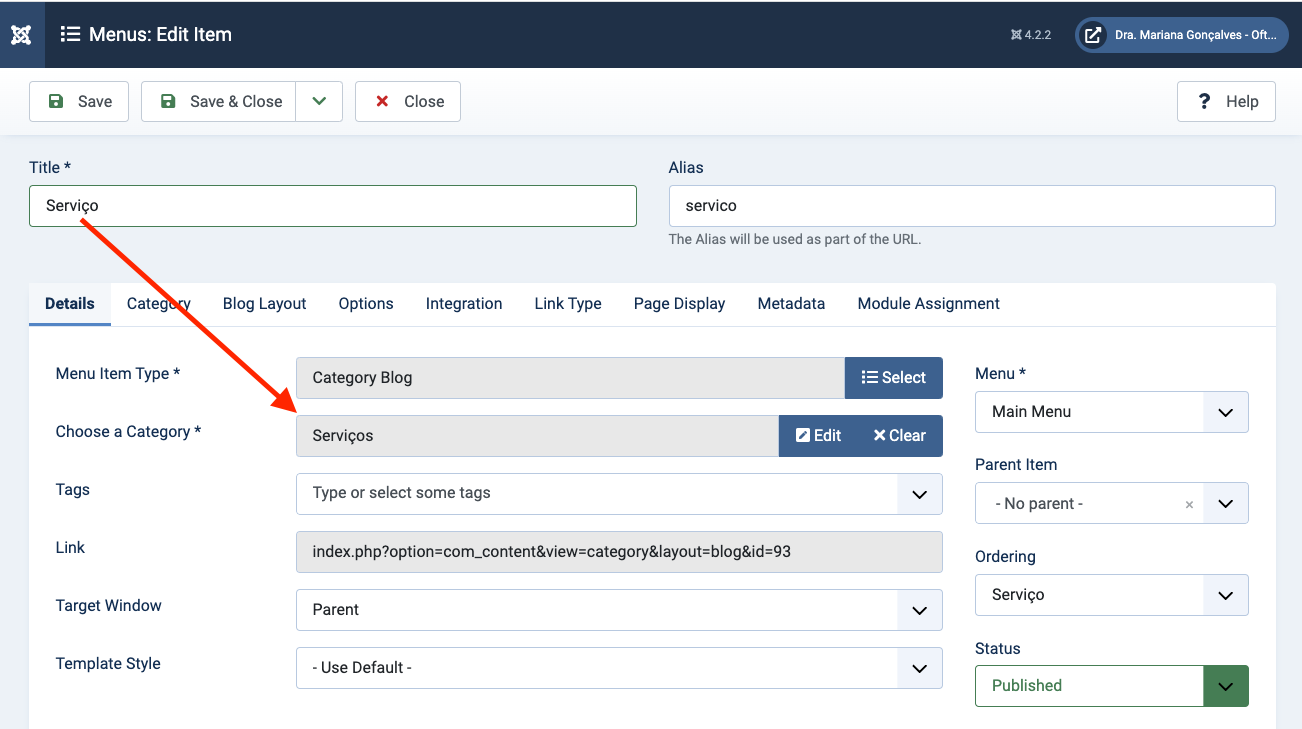Screen dimensions: 1302x729
Task: Remove the No parent selection
Action: point(1189,505)
